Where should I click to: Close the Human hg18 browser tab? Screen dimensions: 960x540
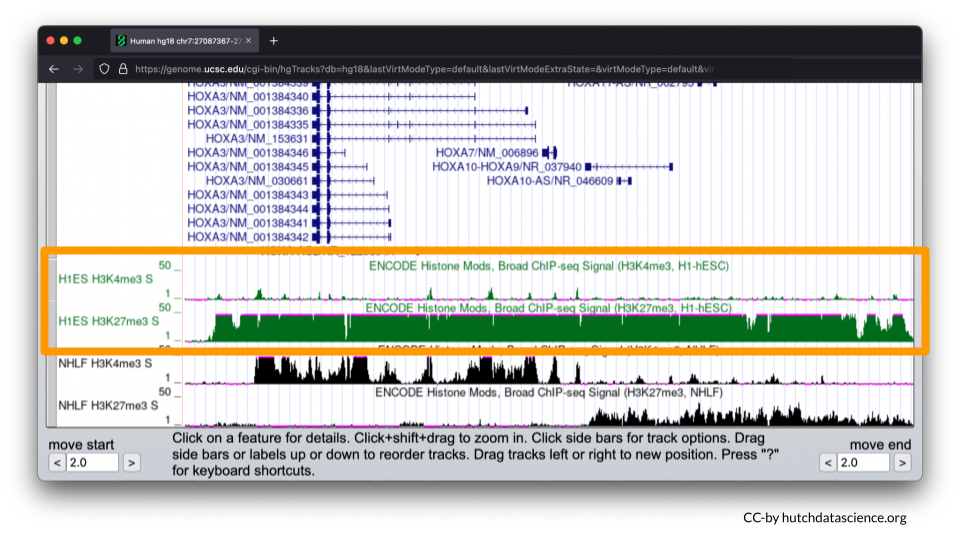click(249, 41)
